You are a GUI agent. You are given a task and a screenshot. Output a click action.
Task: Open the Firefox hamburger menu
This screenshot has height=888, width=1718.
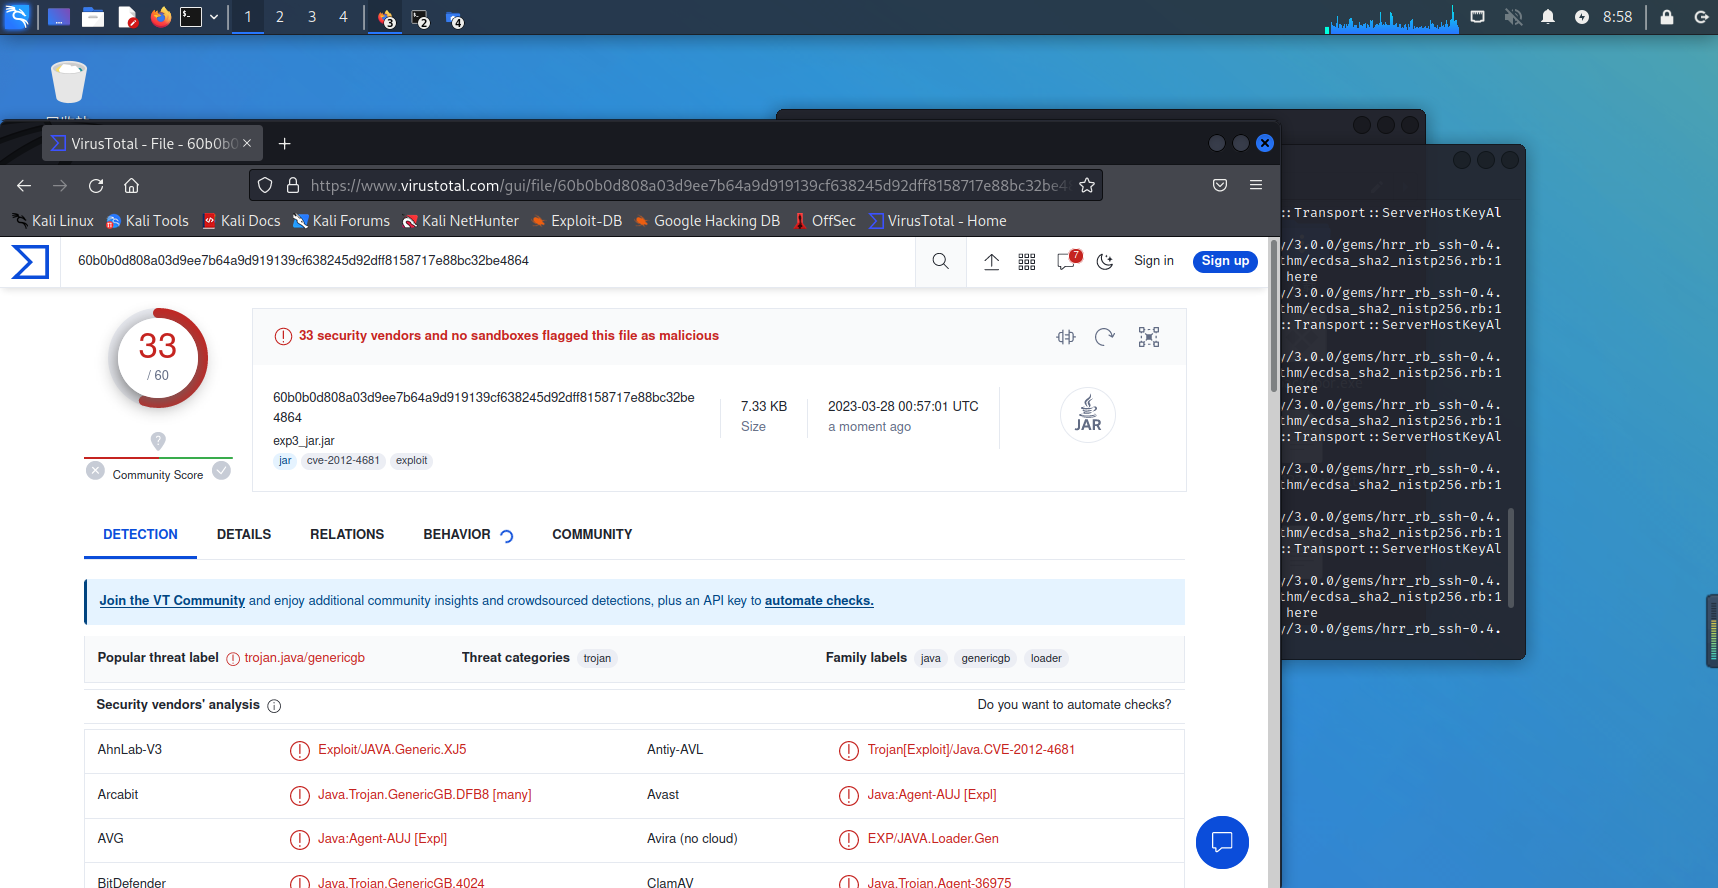click(x=1256, y=186)
